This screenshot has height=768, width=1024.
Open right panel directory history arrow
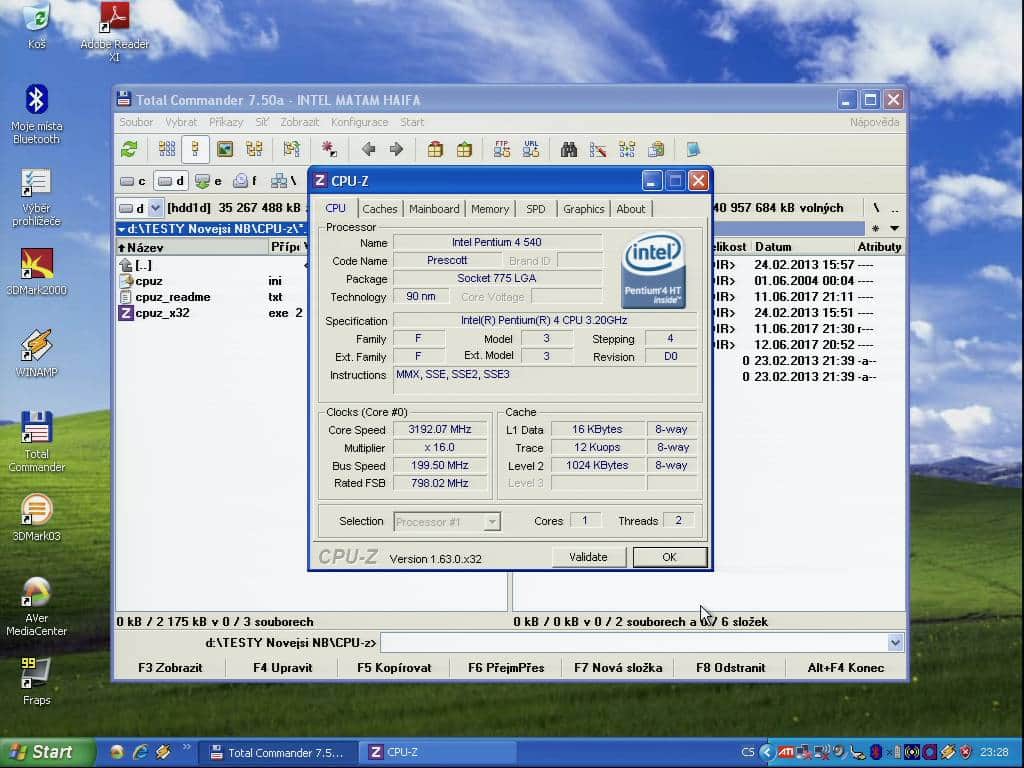tap(895, 229)
